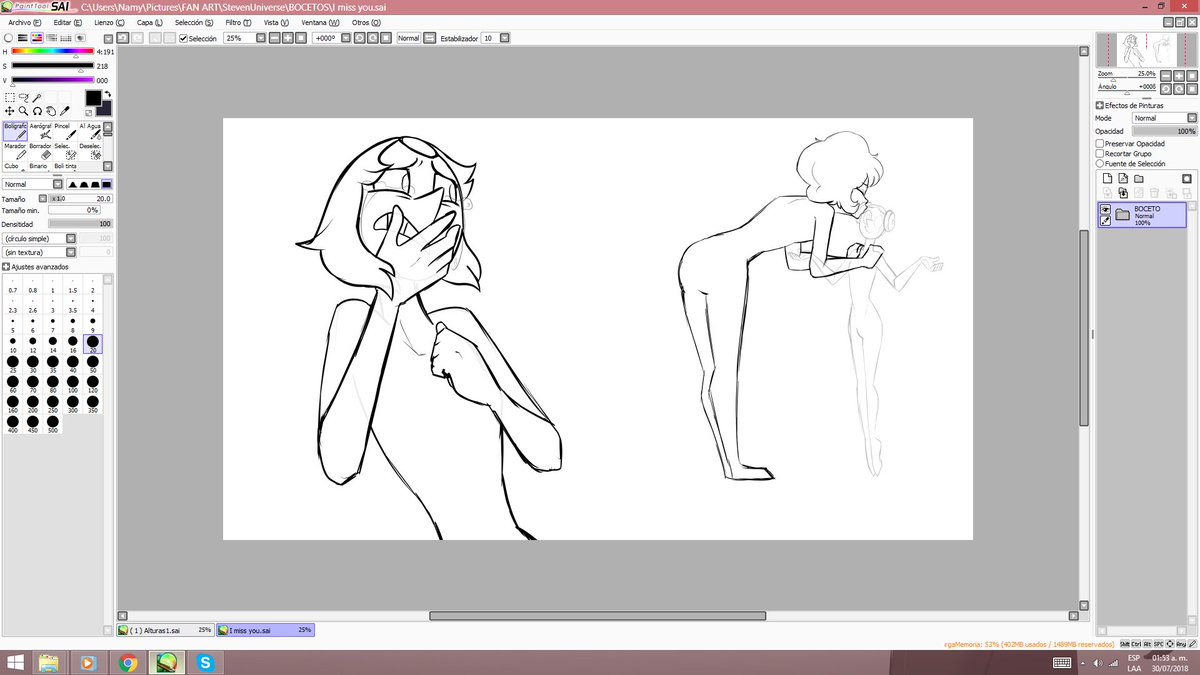The width and height of the screenshot is (1200, 675).
Task: Open the (sin textura) texture dropdown
Action: (x=71, y=252)
